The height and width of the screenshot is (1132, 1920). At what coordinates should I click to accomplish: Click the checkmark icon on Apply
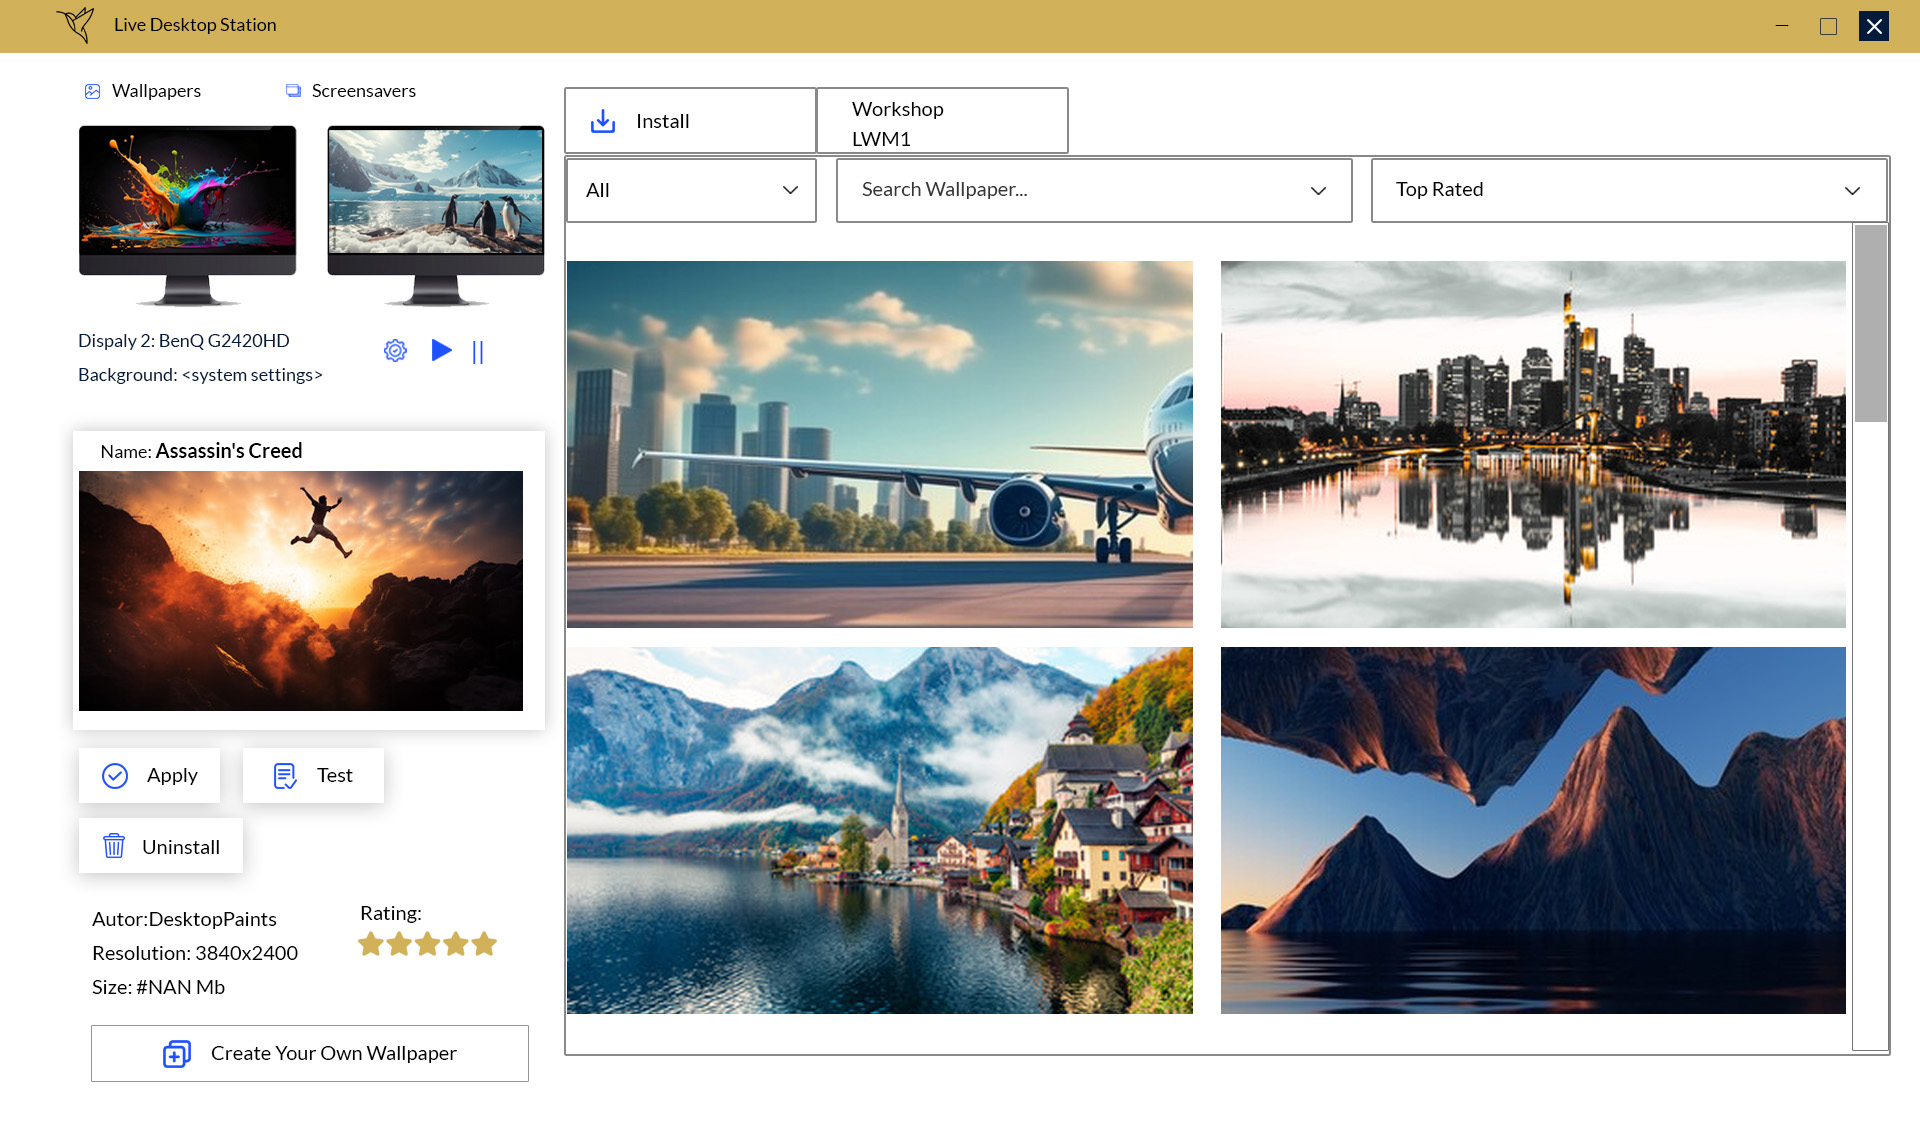click(115, 776)
